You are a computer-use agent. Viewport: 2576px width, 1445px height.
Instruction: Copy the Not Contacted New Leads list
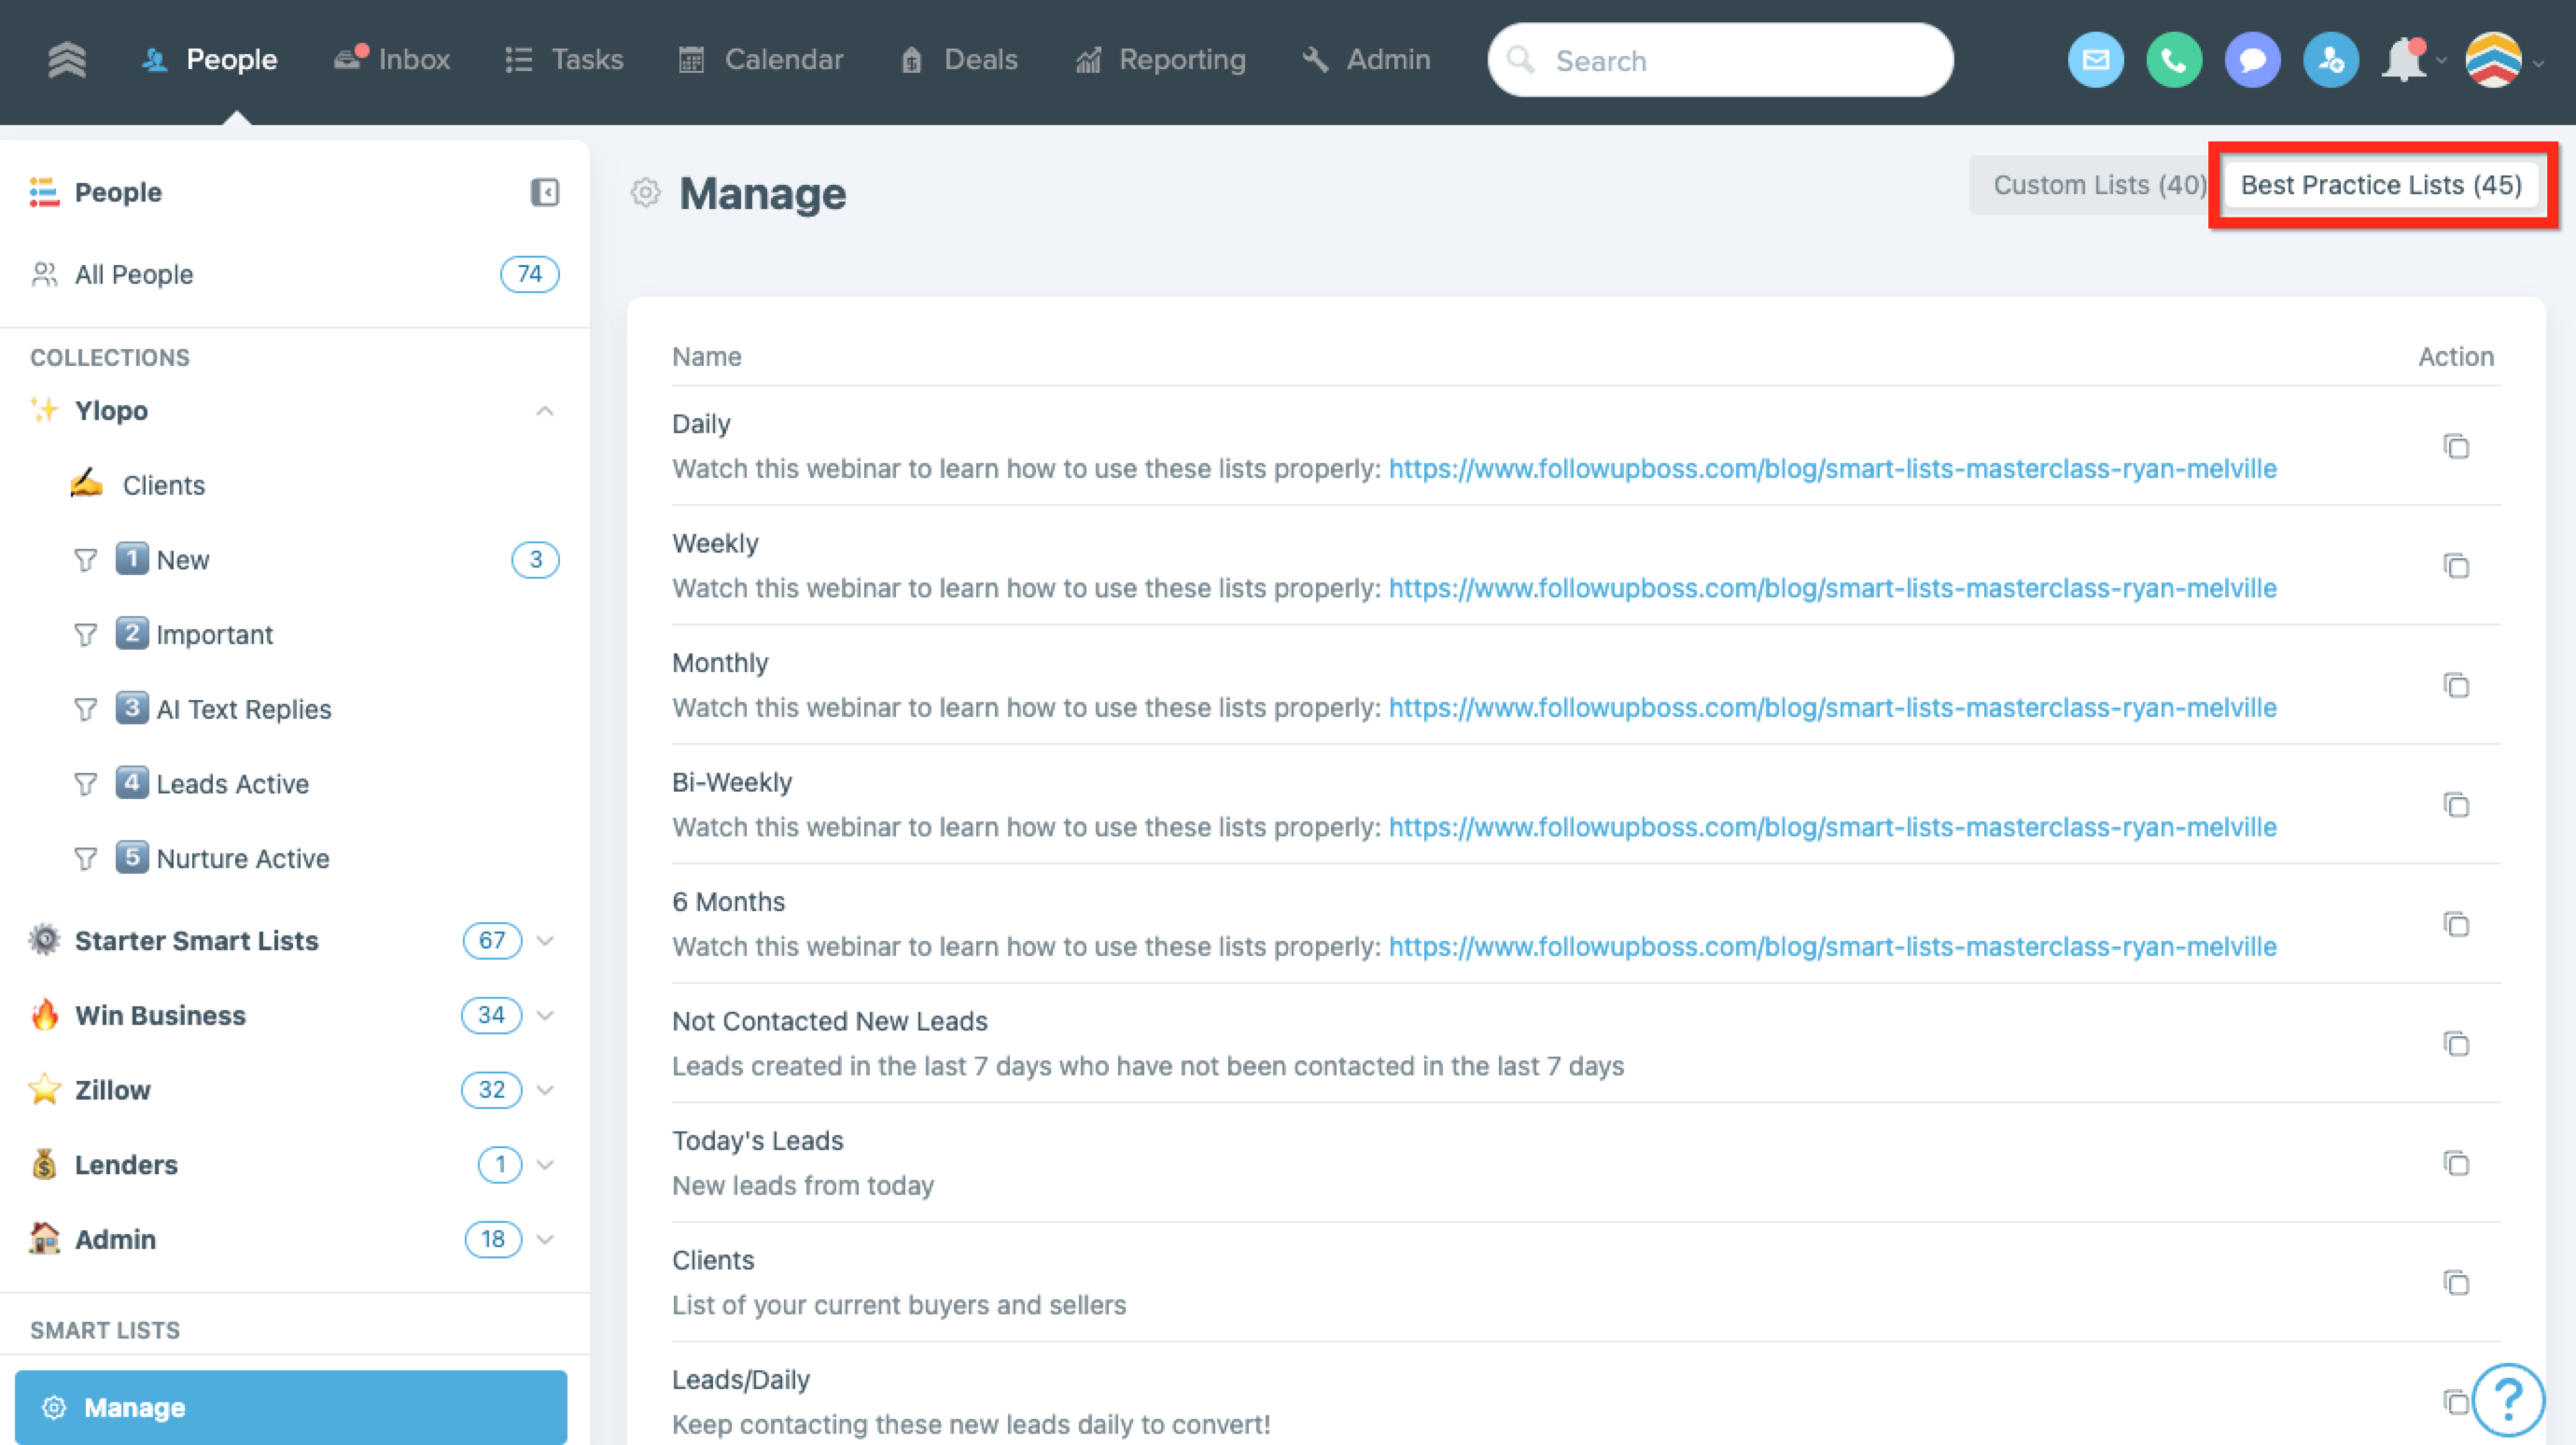click(x=2456, y=1044)
